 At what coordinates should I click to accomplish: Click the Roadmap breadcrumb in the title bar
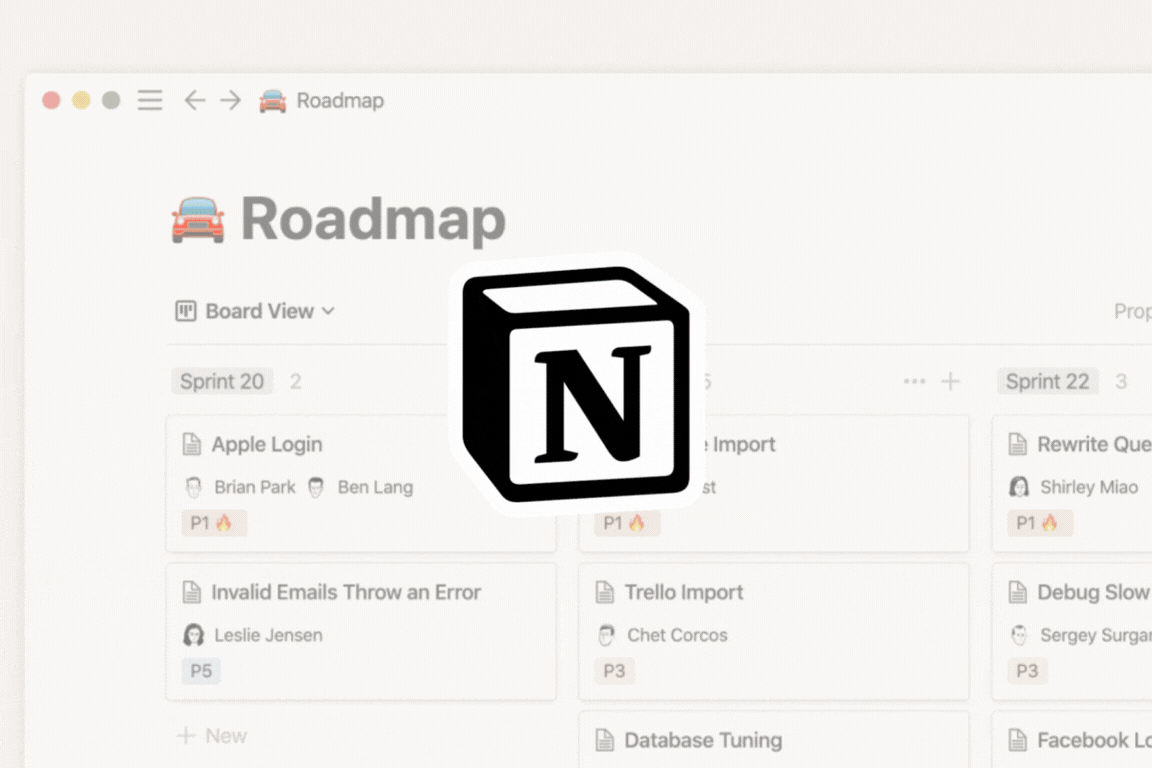point(340,101)
